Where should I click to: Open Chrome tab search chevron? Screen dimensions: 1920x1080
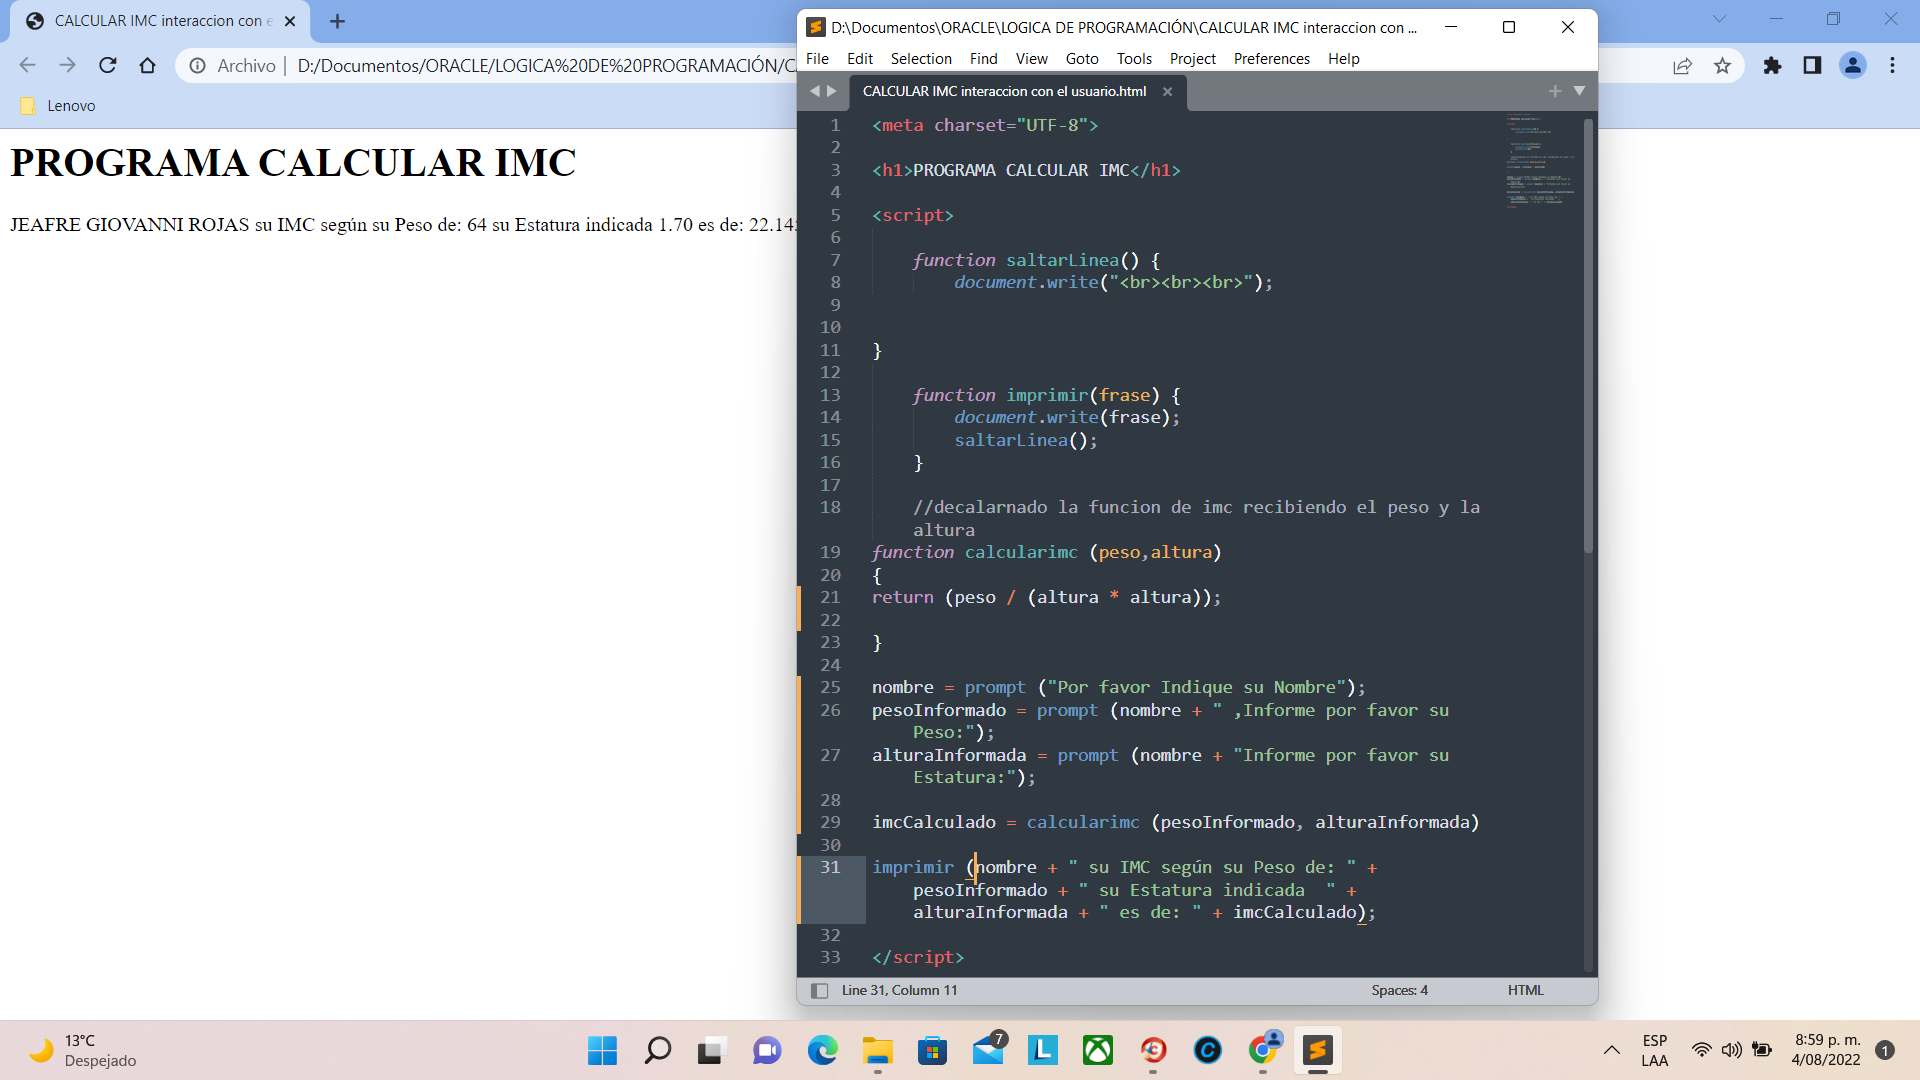pos(1719,19)
